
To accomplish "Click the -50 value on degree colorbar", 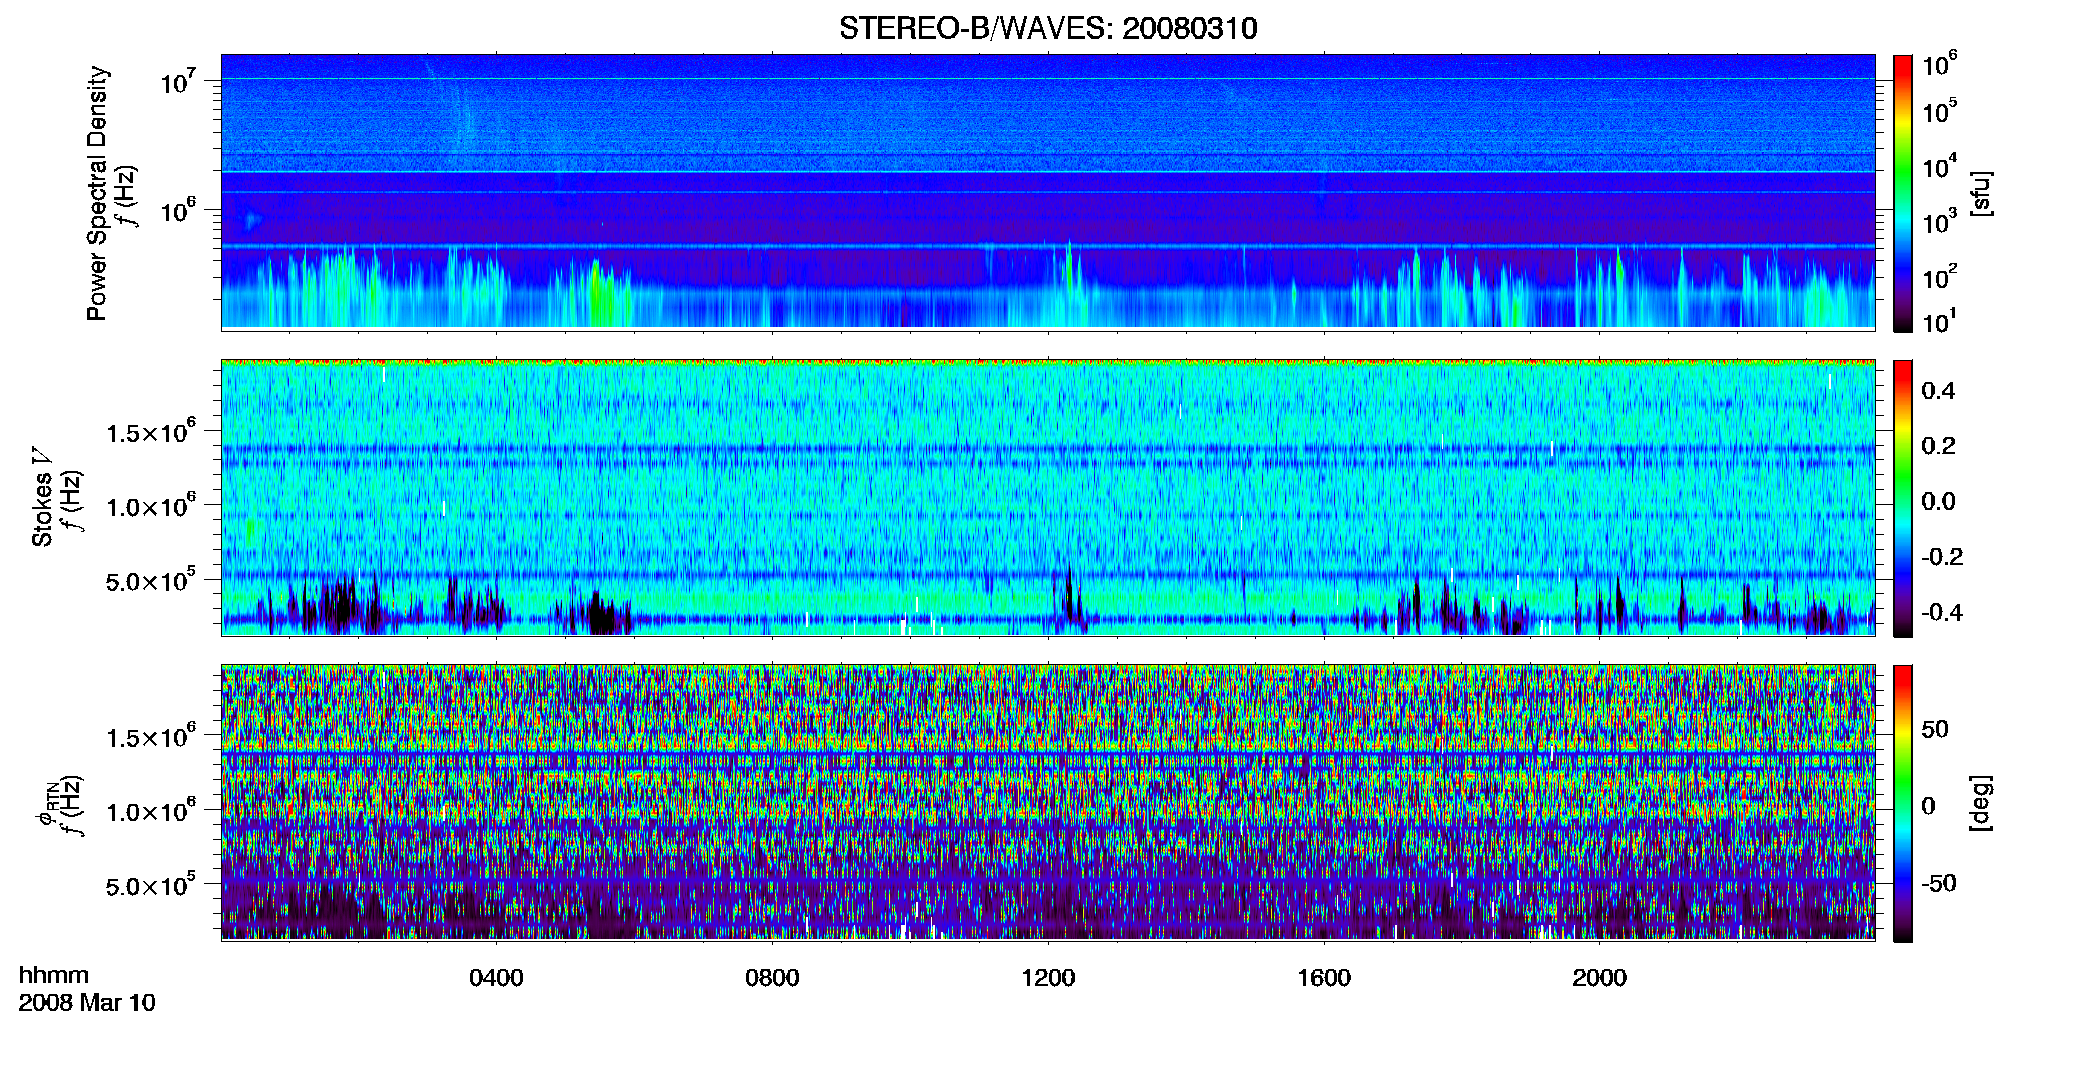I will pos(1938,883).
